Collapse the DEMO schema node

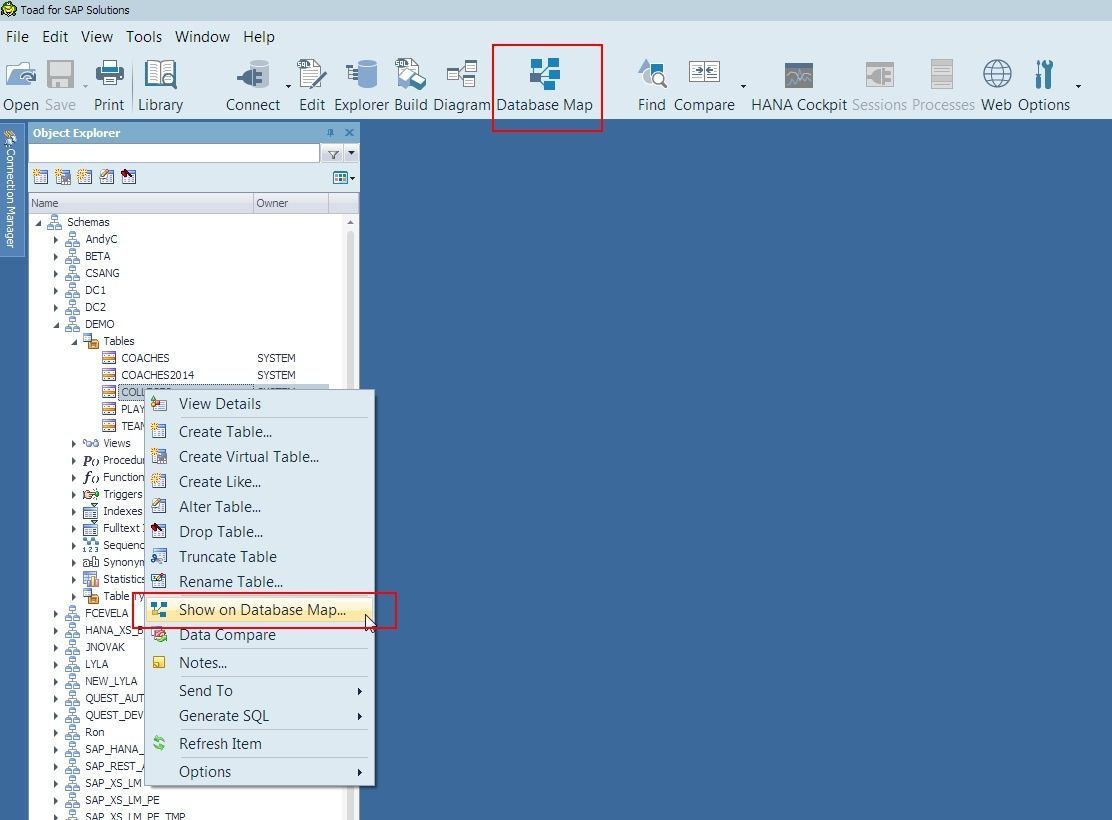(56, 325)
